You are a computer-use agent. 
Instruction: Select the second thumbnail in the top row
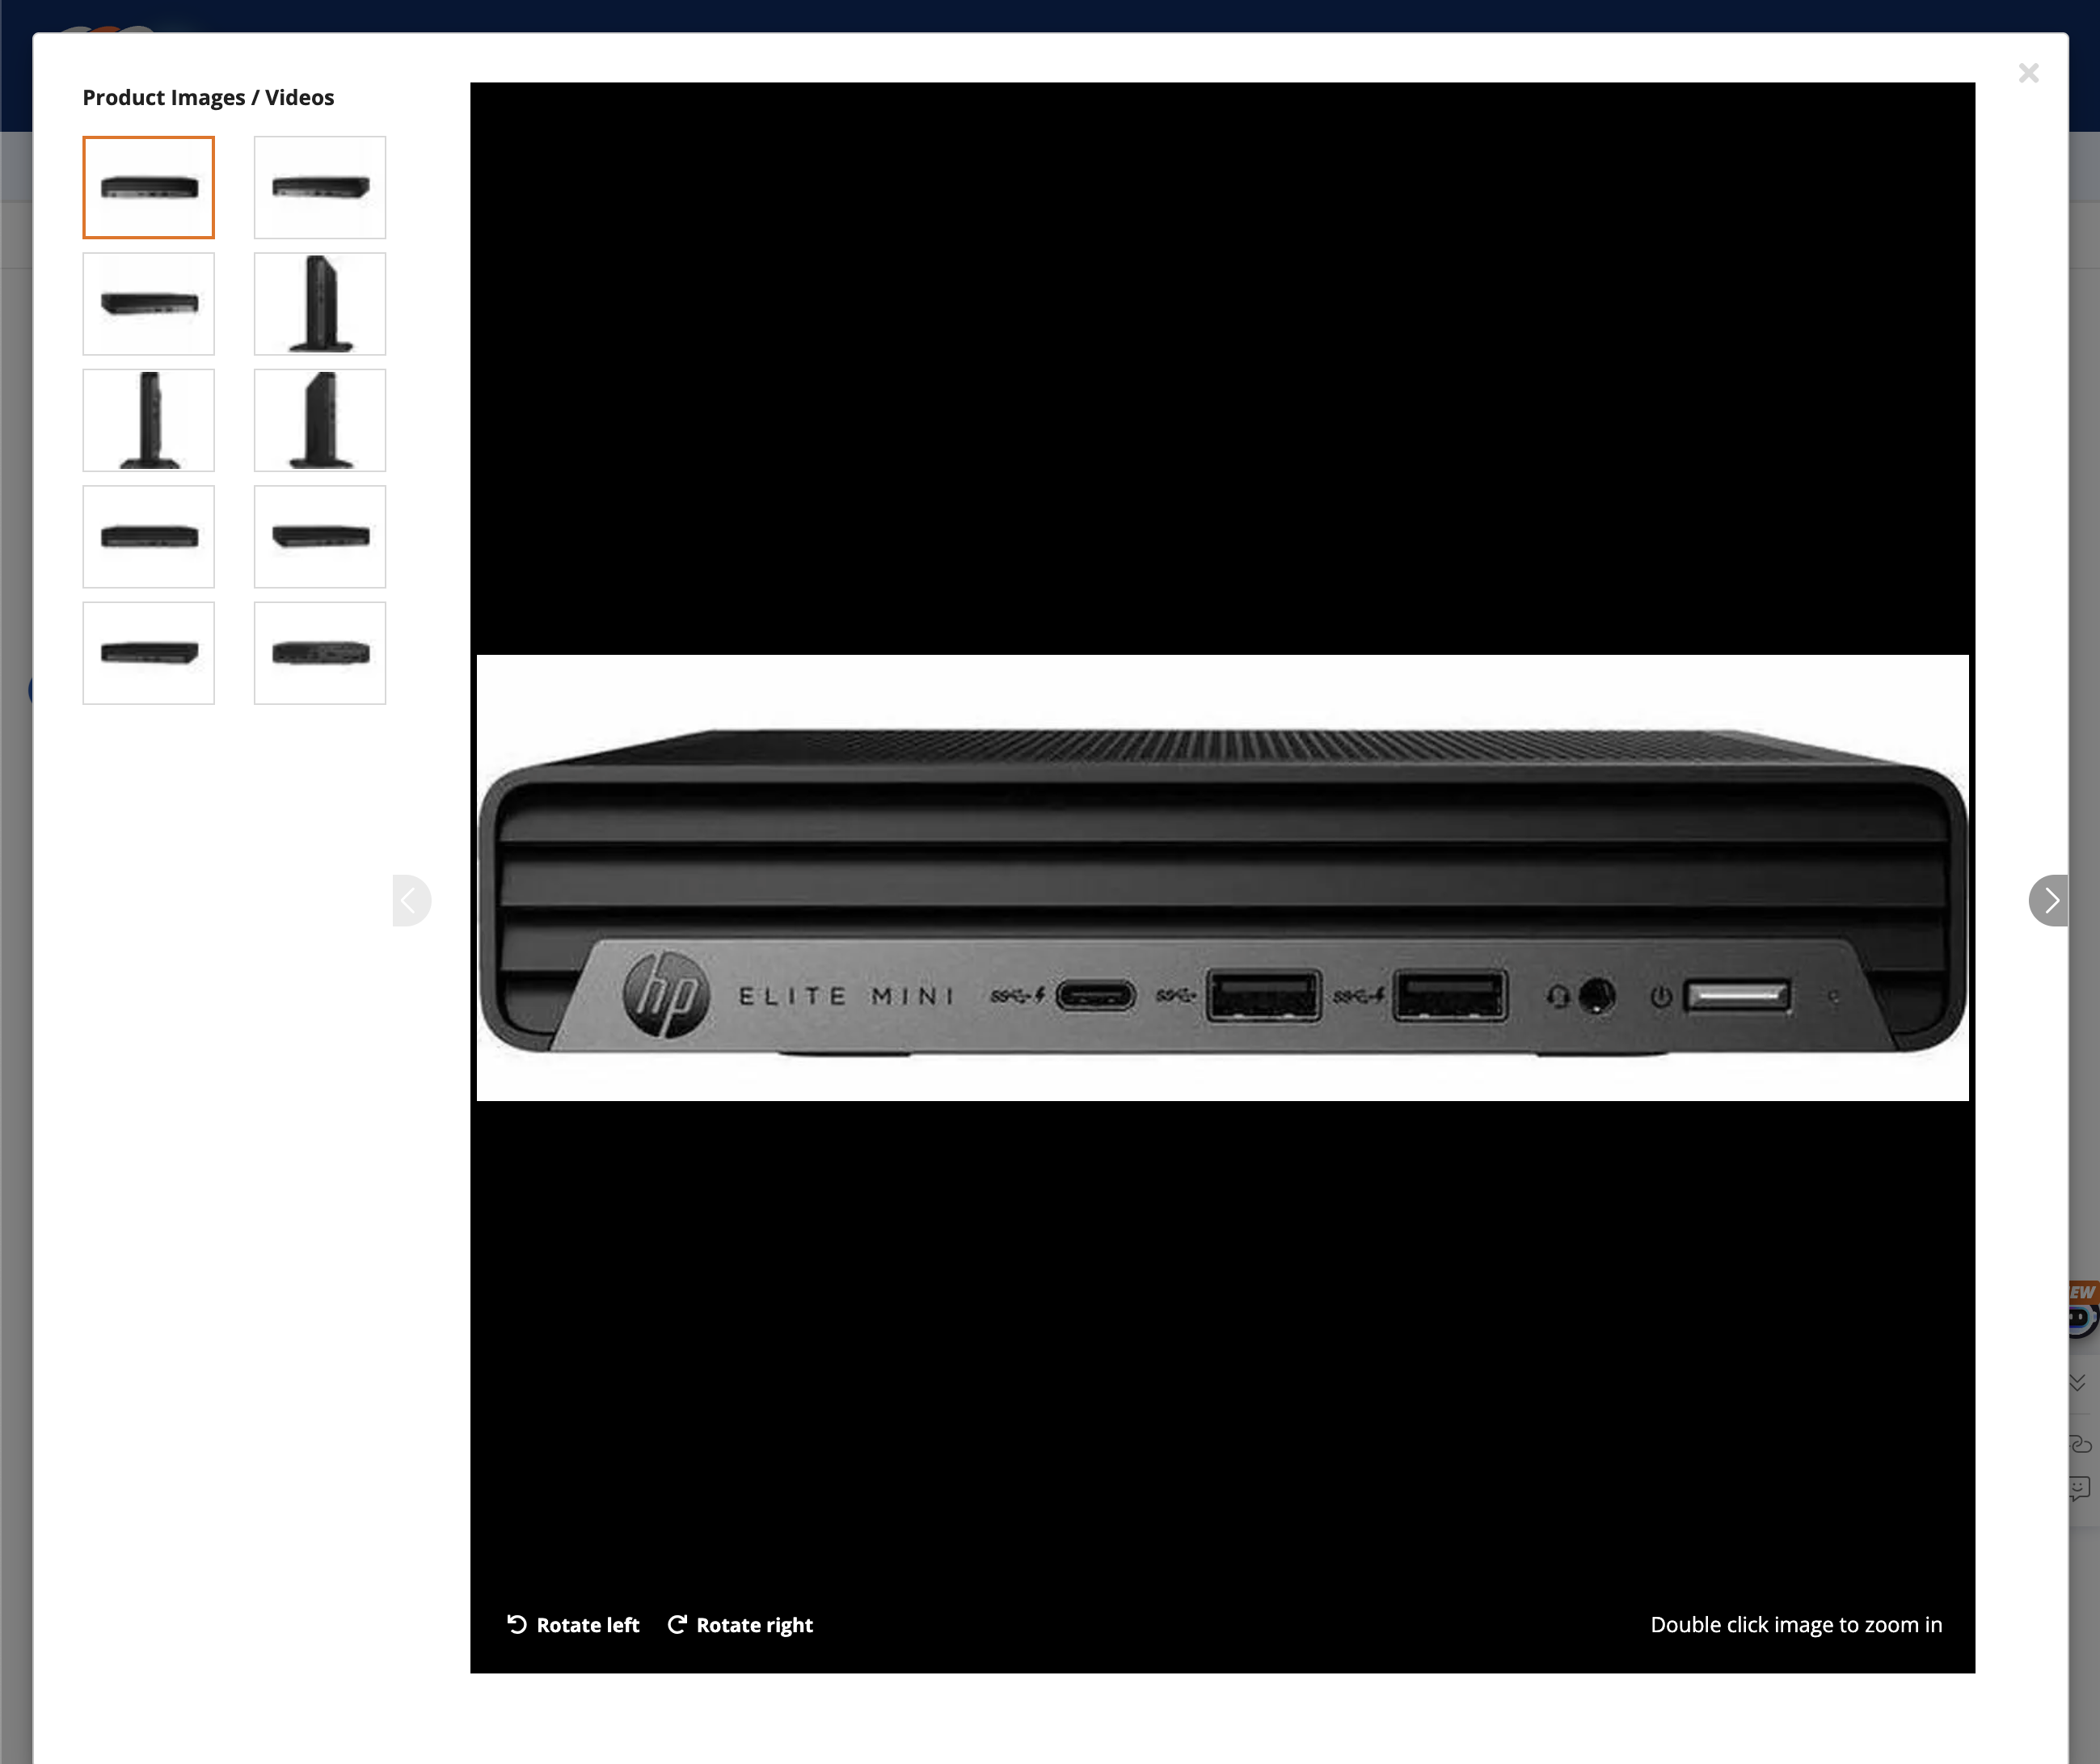320,187
